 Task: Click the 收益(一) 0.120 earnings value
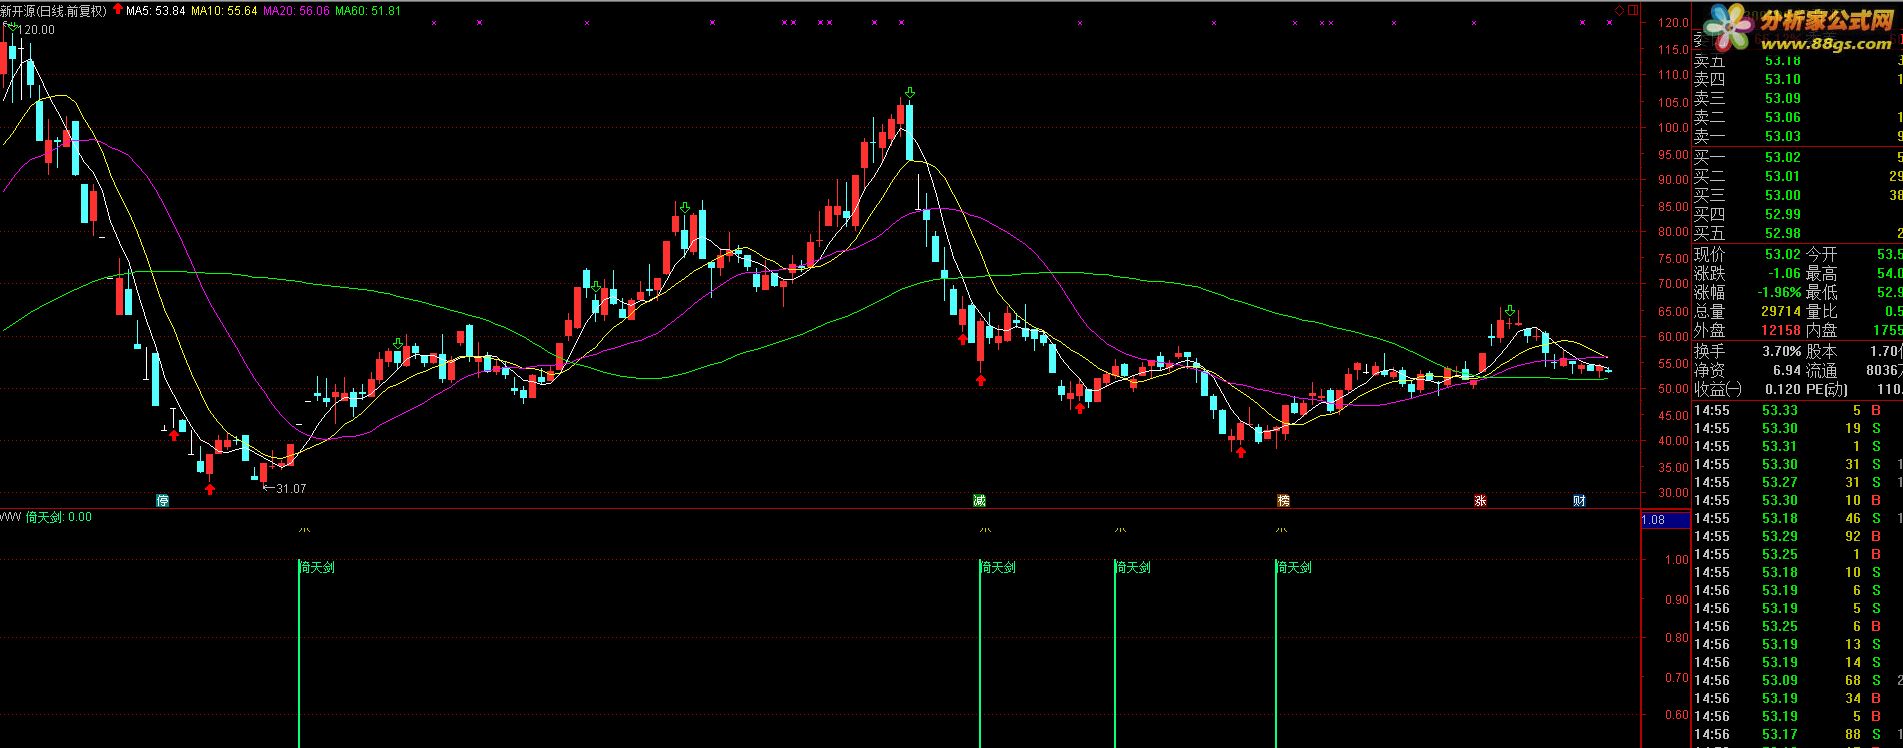[1784, 389]
